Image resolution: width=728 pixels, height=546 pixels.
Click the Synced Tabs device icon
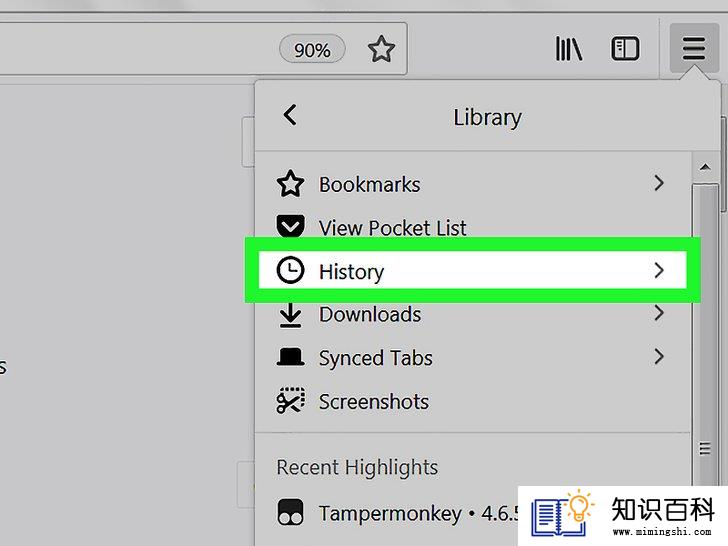click(x=291, y=357)
